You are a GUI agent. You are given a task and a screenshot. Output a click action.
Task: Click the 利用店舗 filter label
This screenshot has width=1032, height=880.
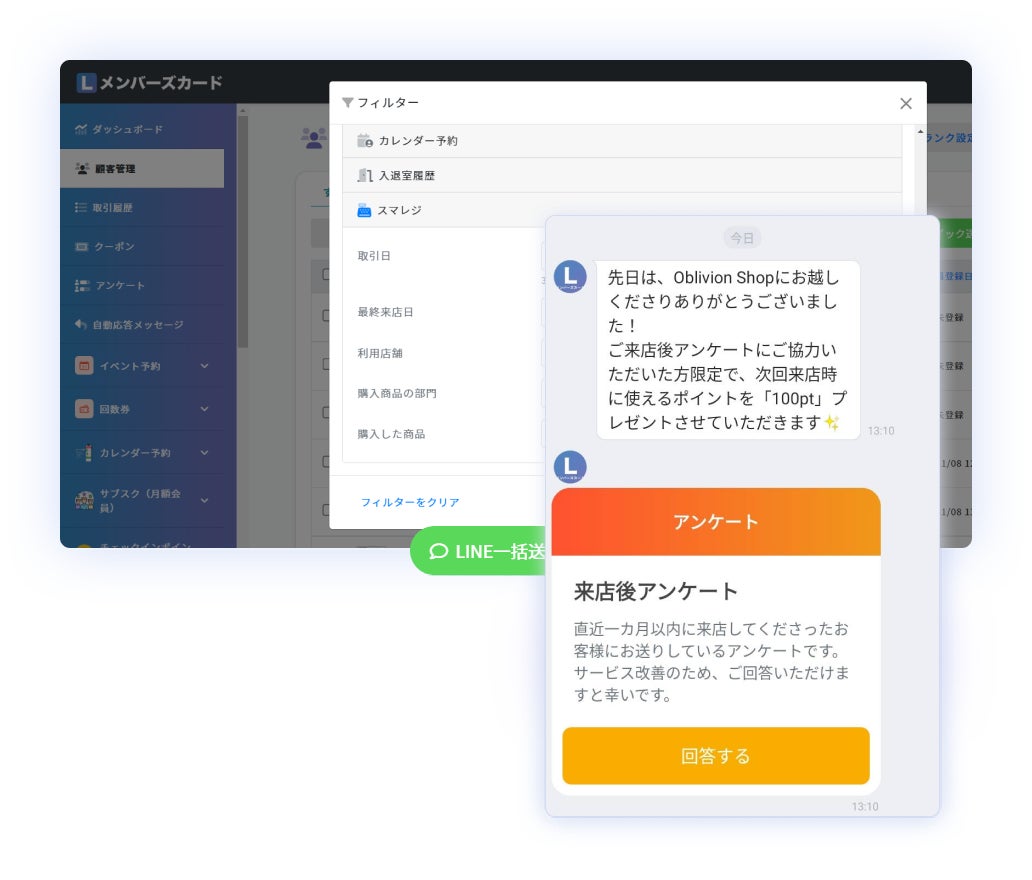[x=380, y=353]
